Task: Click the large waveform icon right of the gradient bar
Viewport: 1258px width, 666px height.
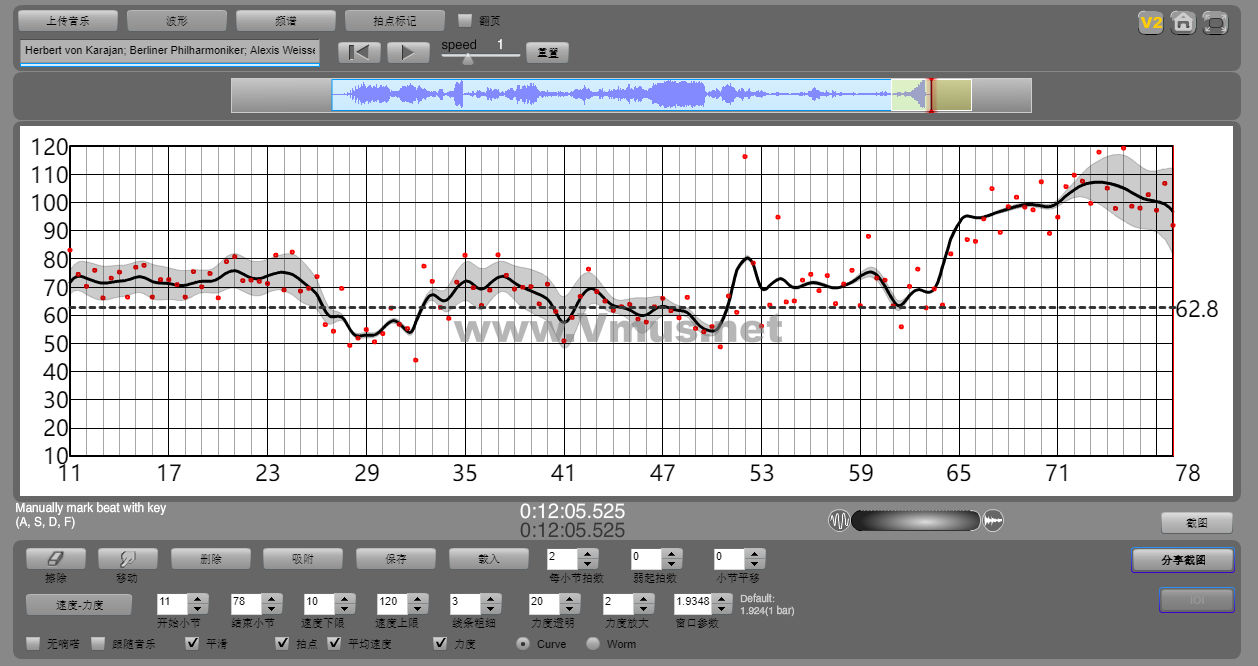Action: click(x=993, y=521)
